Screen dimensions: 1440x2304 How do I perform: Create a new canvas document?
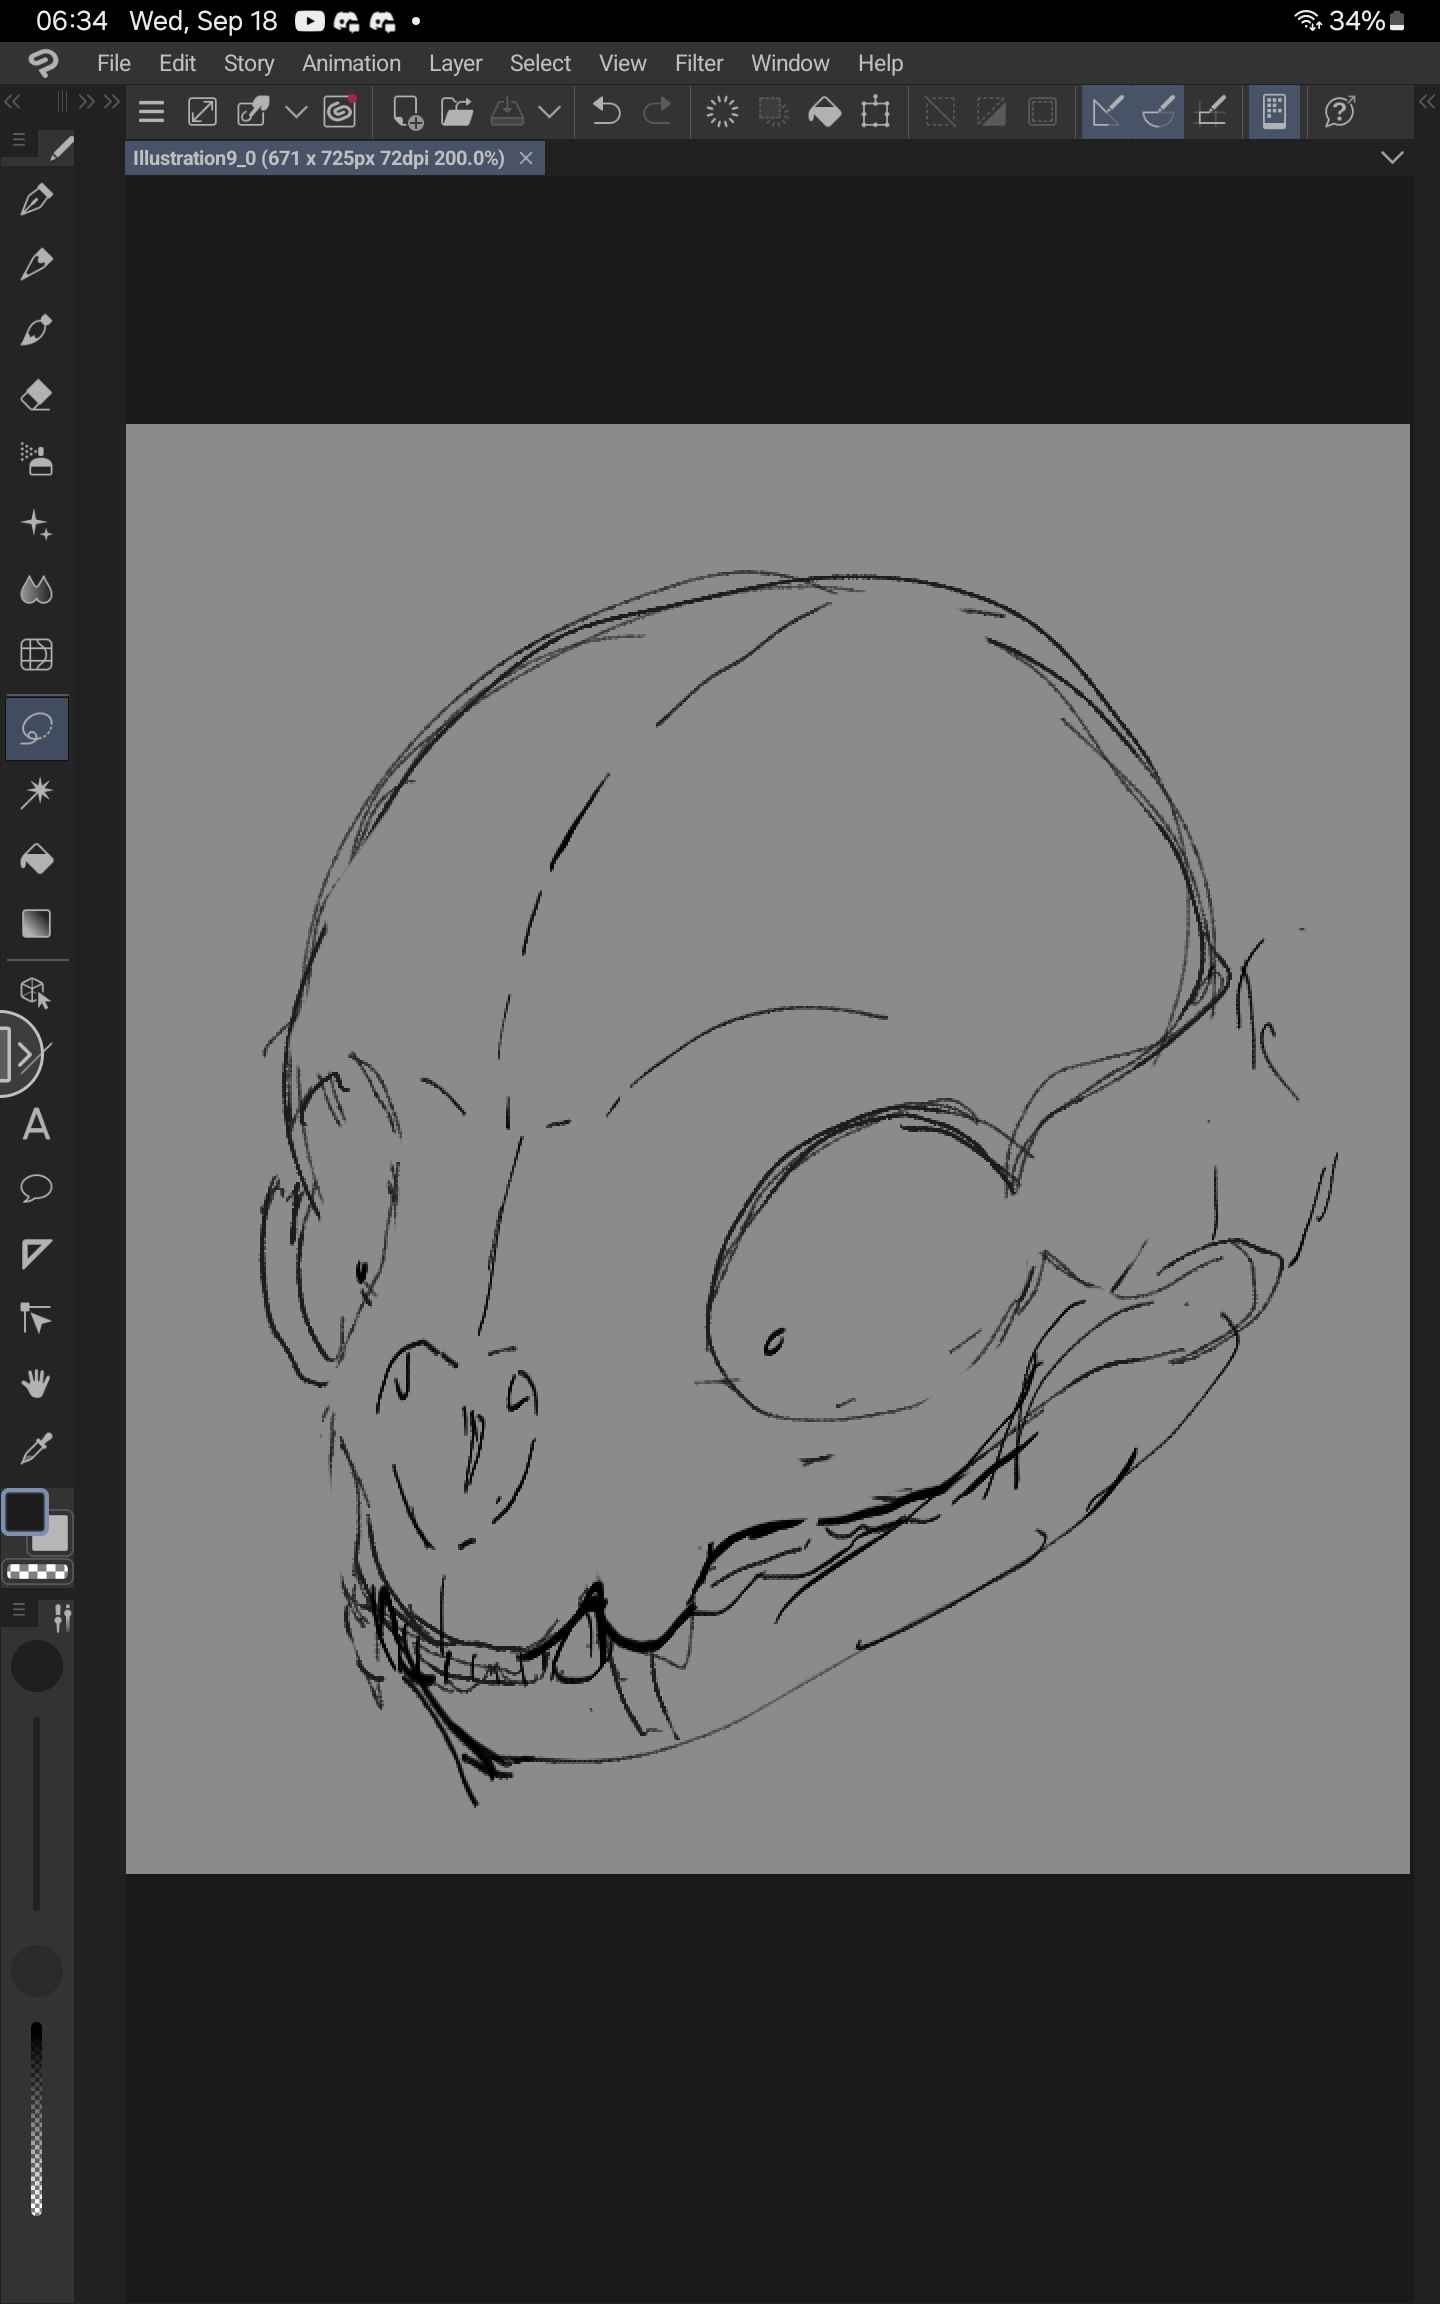[x=406, y=112]
